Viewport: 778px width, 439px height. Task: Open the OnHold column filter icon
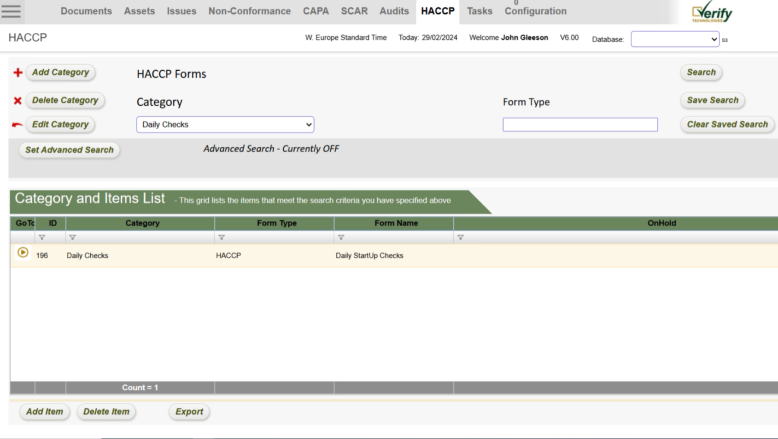pos(460,238)
